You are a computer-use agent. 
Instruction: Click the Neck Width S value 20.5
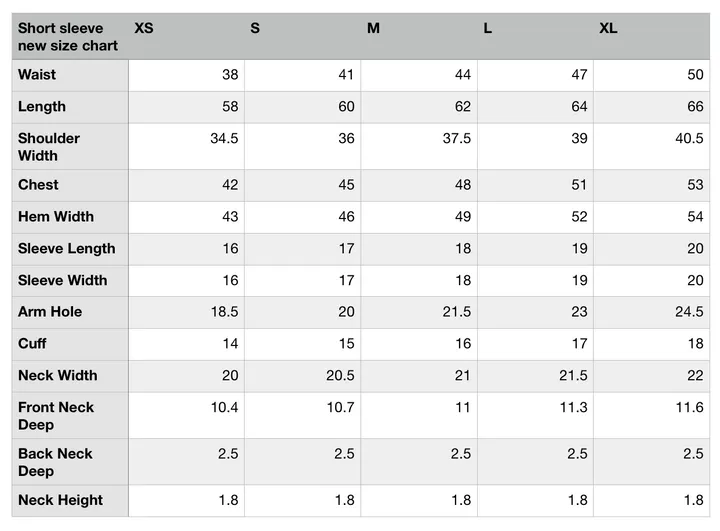340,375
